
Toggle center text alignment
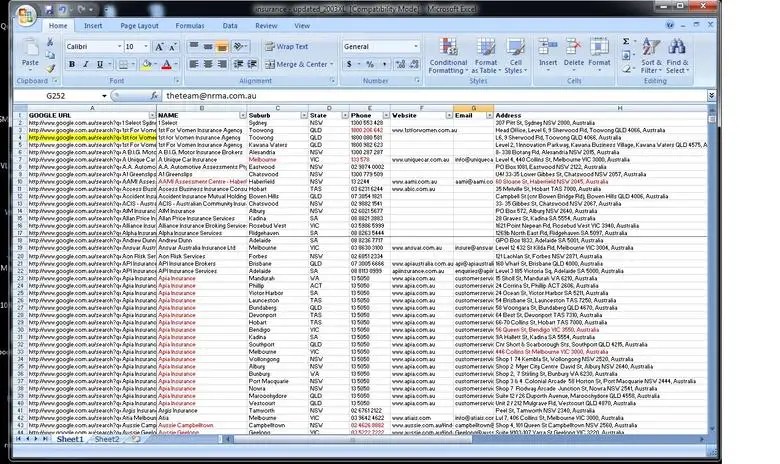pyautogui.click(x=208, y=64)
